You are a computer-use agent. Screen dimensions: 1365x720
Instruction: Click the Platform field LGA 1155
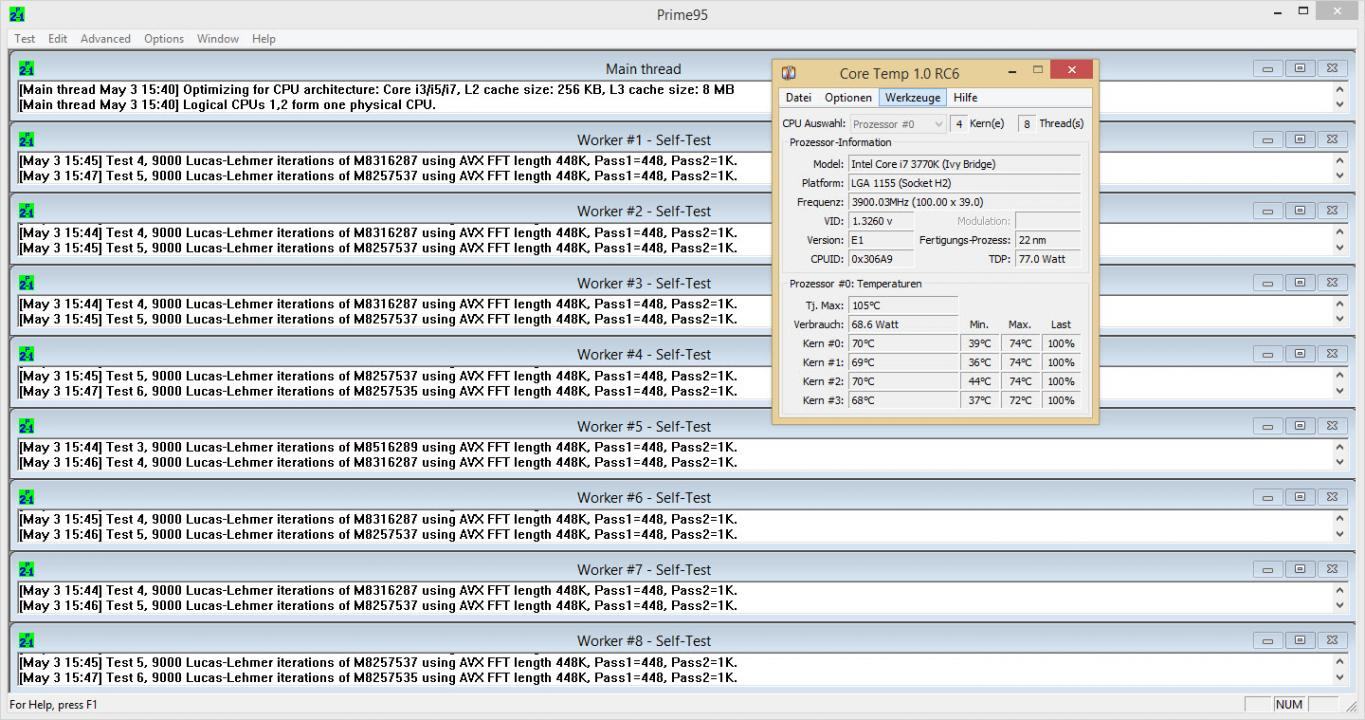click(x=964, y=183)
